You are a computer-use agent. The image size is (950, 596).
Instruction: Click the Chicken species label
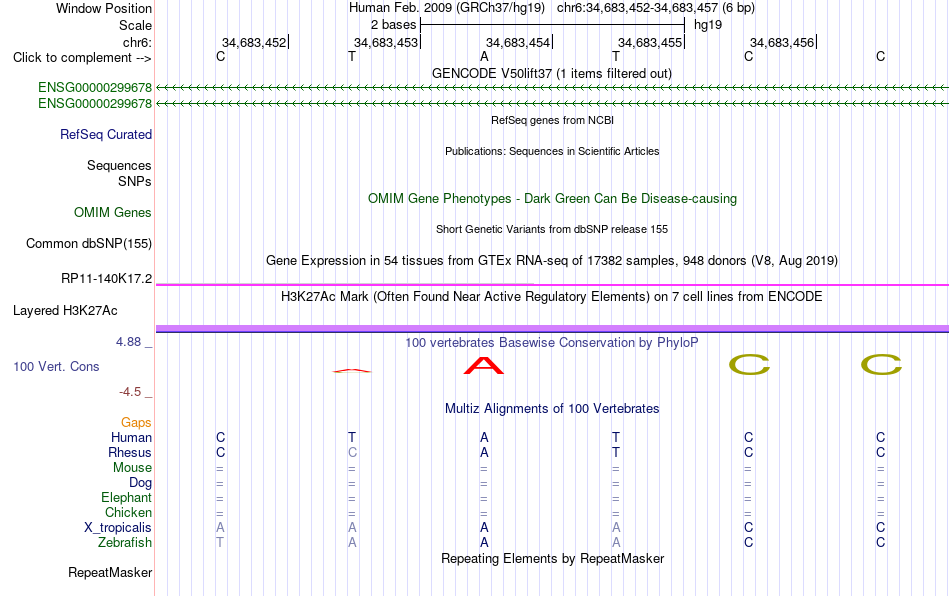(128, 512)
